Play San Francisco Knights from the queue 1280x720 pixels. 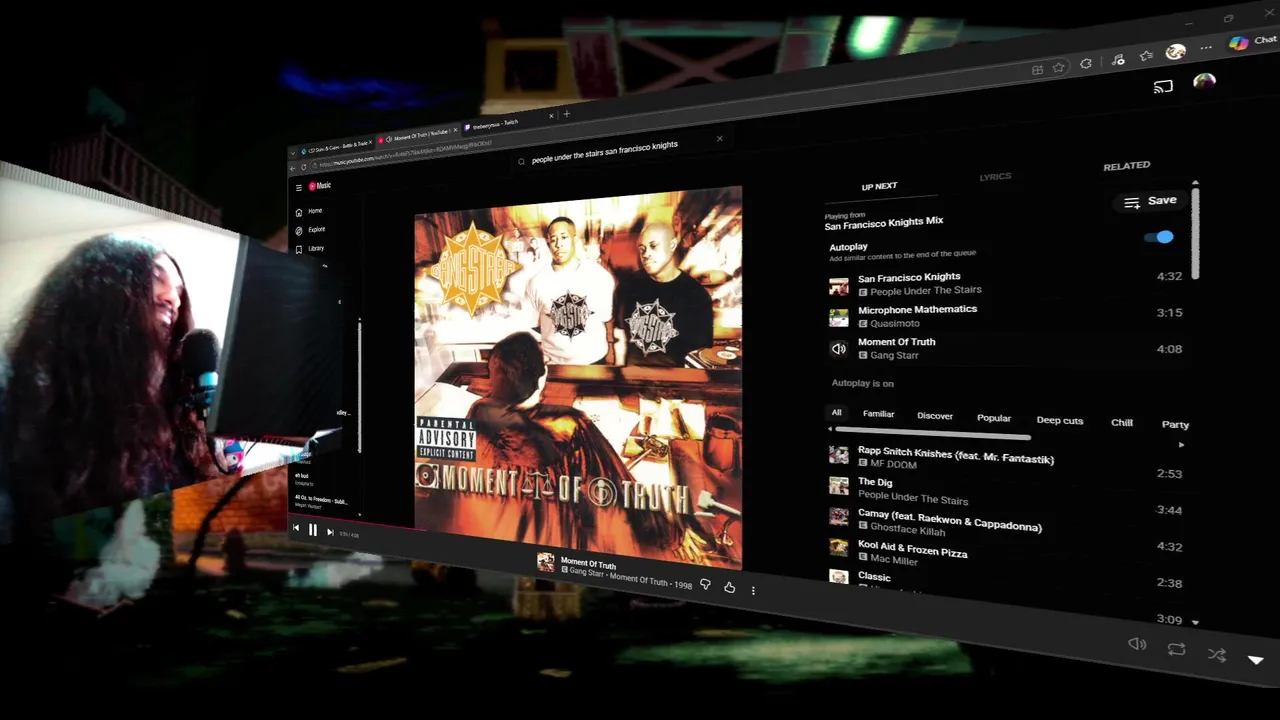click(x=1005, y=282)
